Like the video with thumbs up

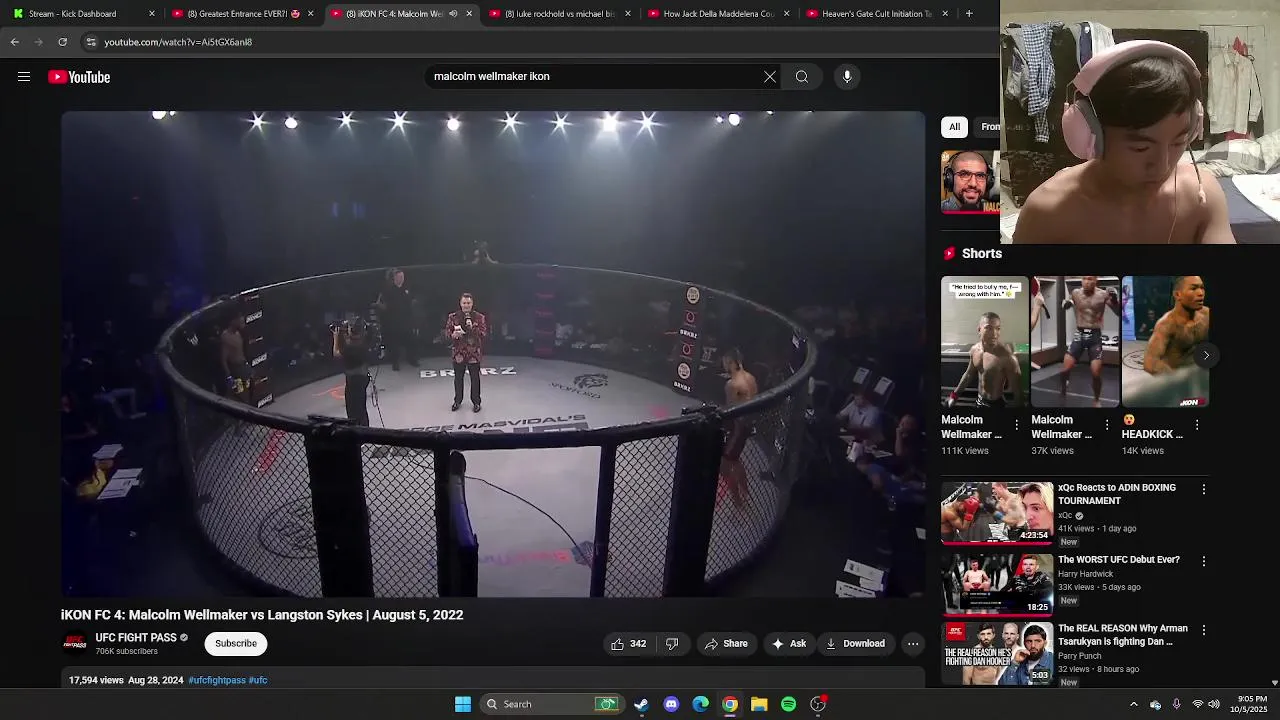click(x=629, y=644)
